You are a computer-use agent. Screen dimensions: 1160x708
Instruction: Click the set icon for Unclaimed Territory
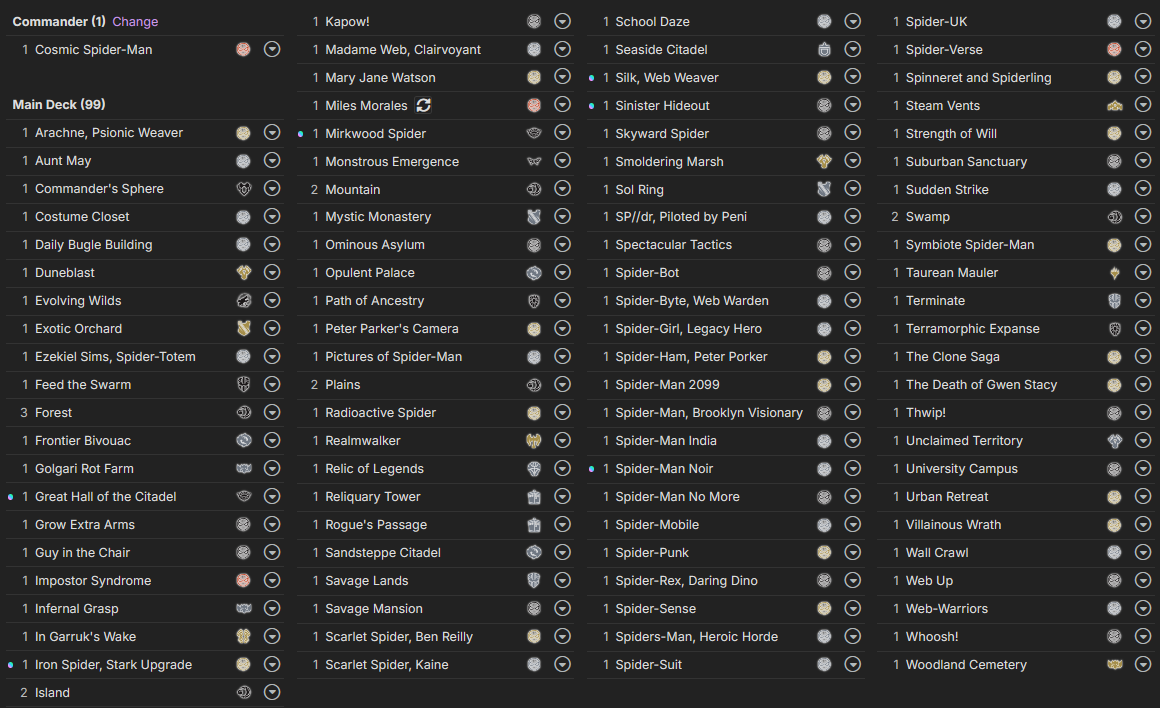pos(1114,440)
